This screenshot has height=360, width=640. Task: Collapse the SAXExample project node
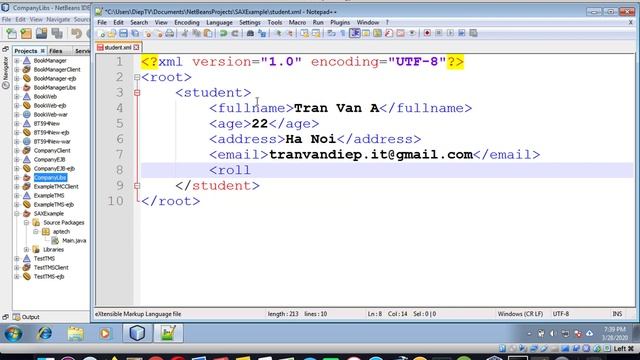point(17,213)
